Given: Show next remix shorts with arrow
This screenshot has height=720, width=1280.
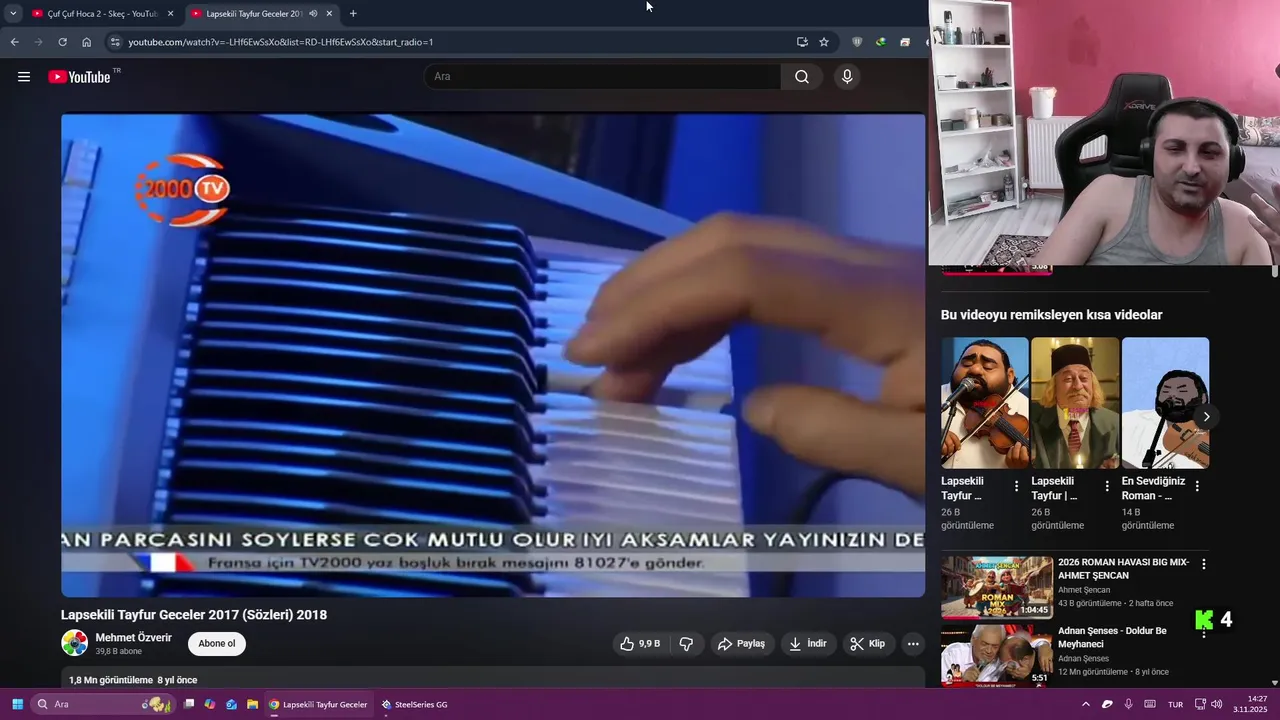Looking at the screenshot, I should (1206, 417).
